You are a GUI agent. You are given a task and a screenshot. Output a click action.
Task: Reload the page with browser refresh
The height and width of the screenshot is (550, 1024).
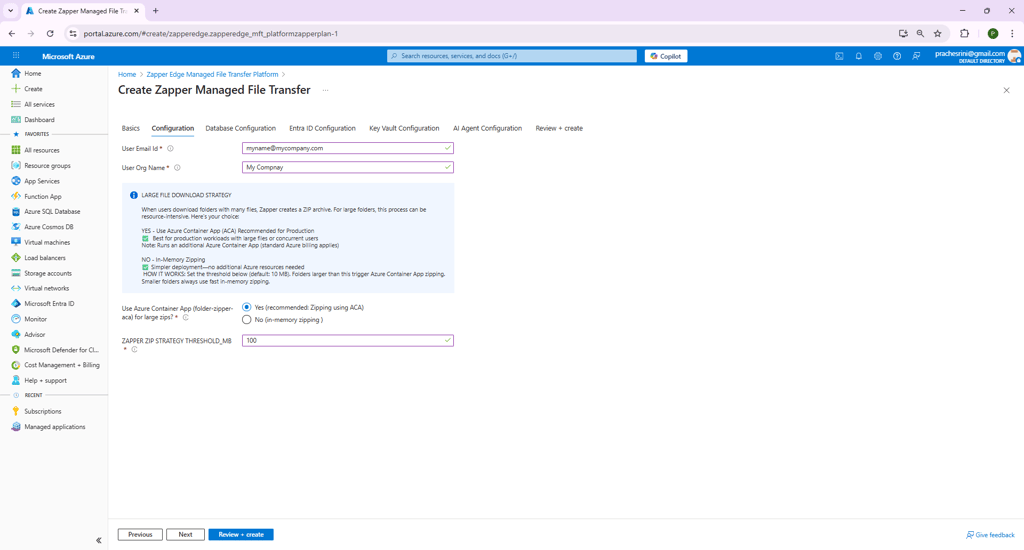click(50, 33)
